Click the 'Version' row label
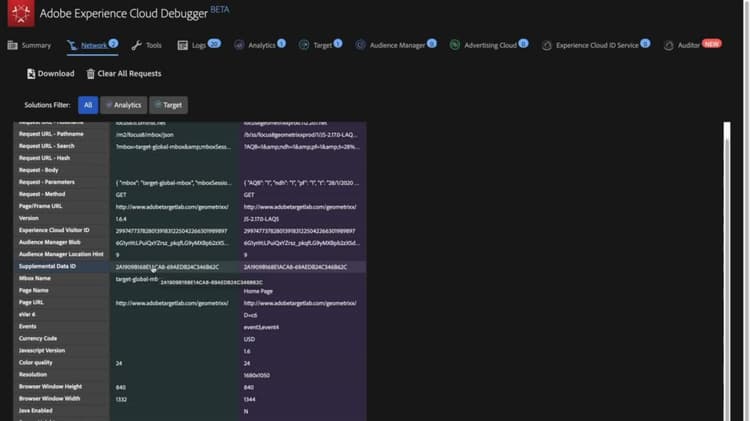This screenshot has width=750, height=421. [x=29, y=218]
